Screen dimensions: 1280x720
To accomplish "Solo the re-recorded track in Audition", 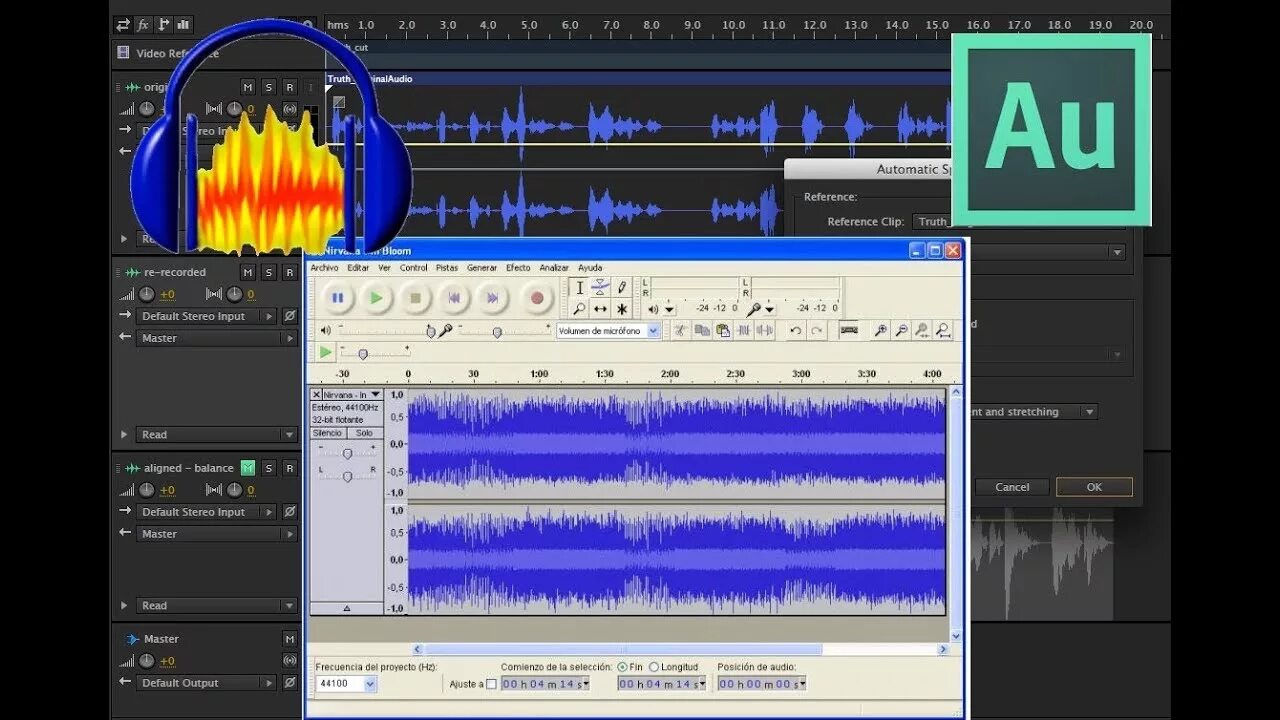I will tap(268, 272).
